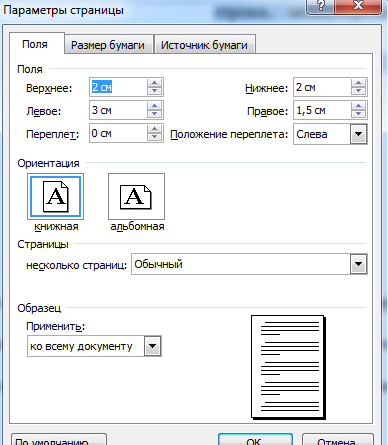Click the Образец section heading

(39, 308)
